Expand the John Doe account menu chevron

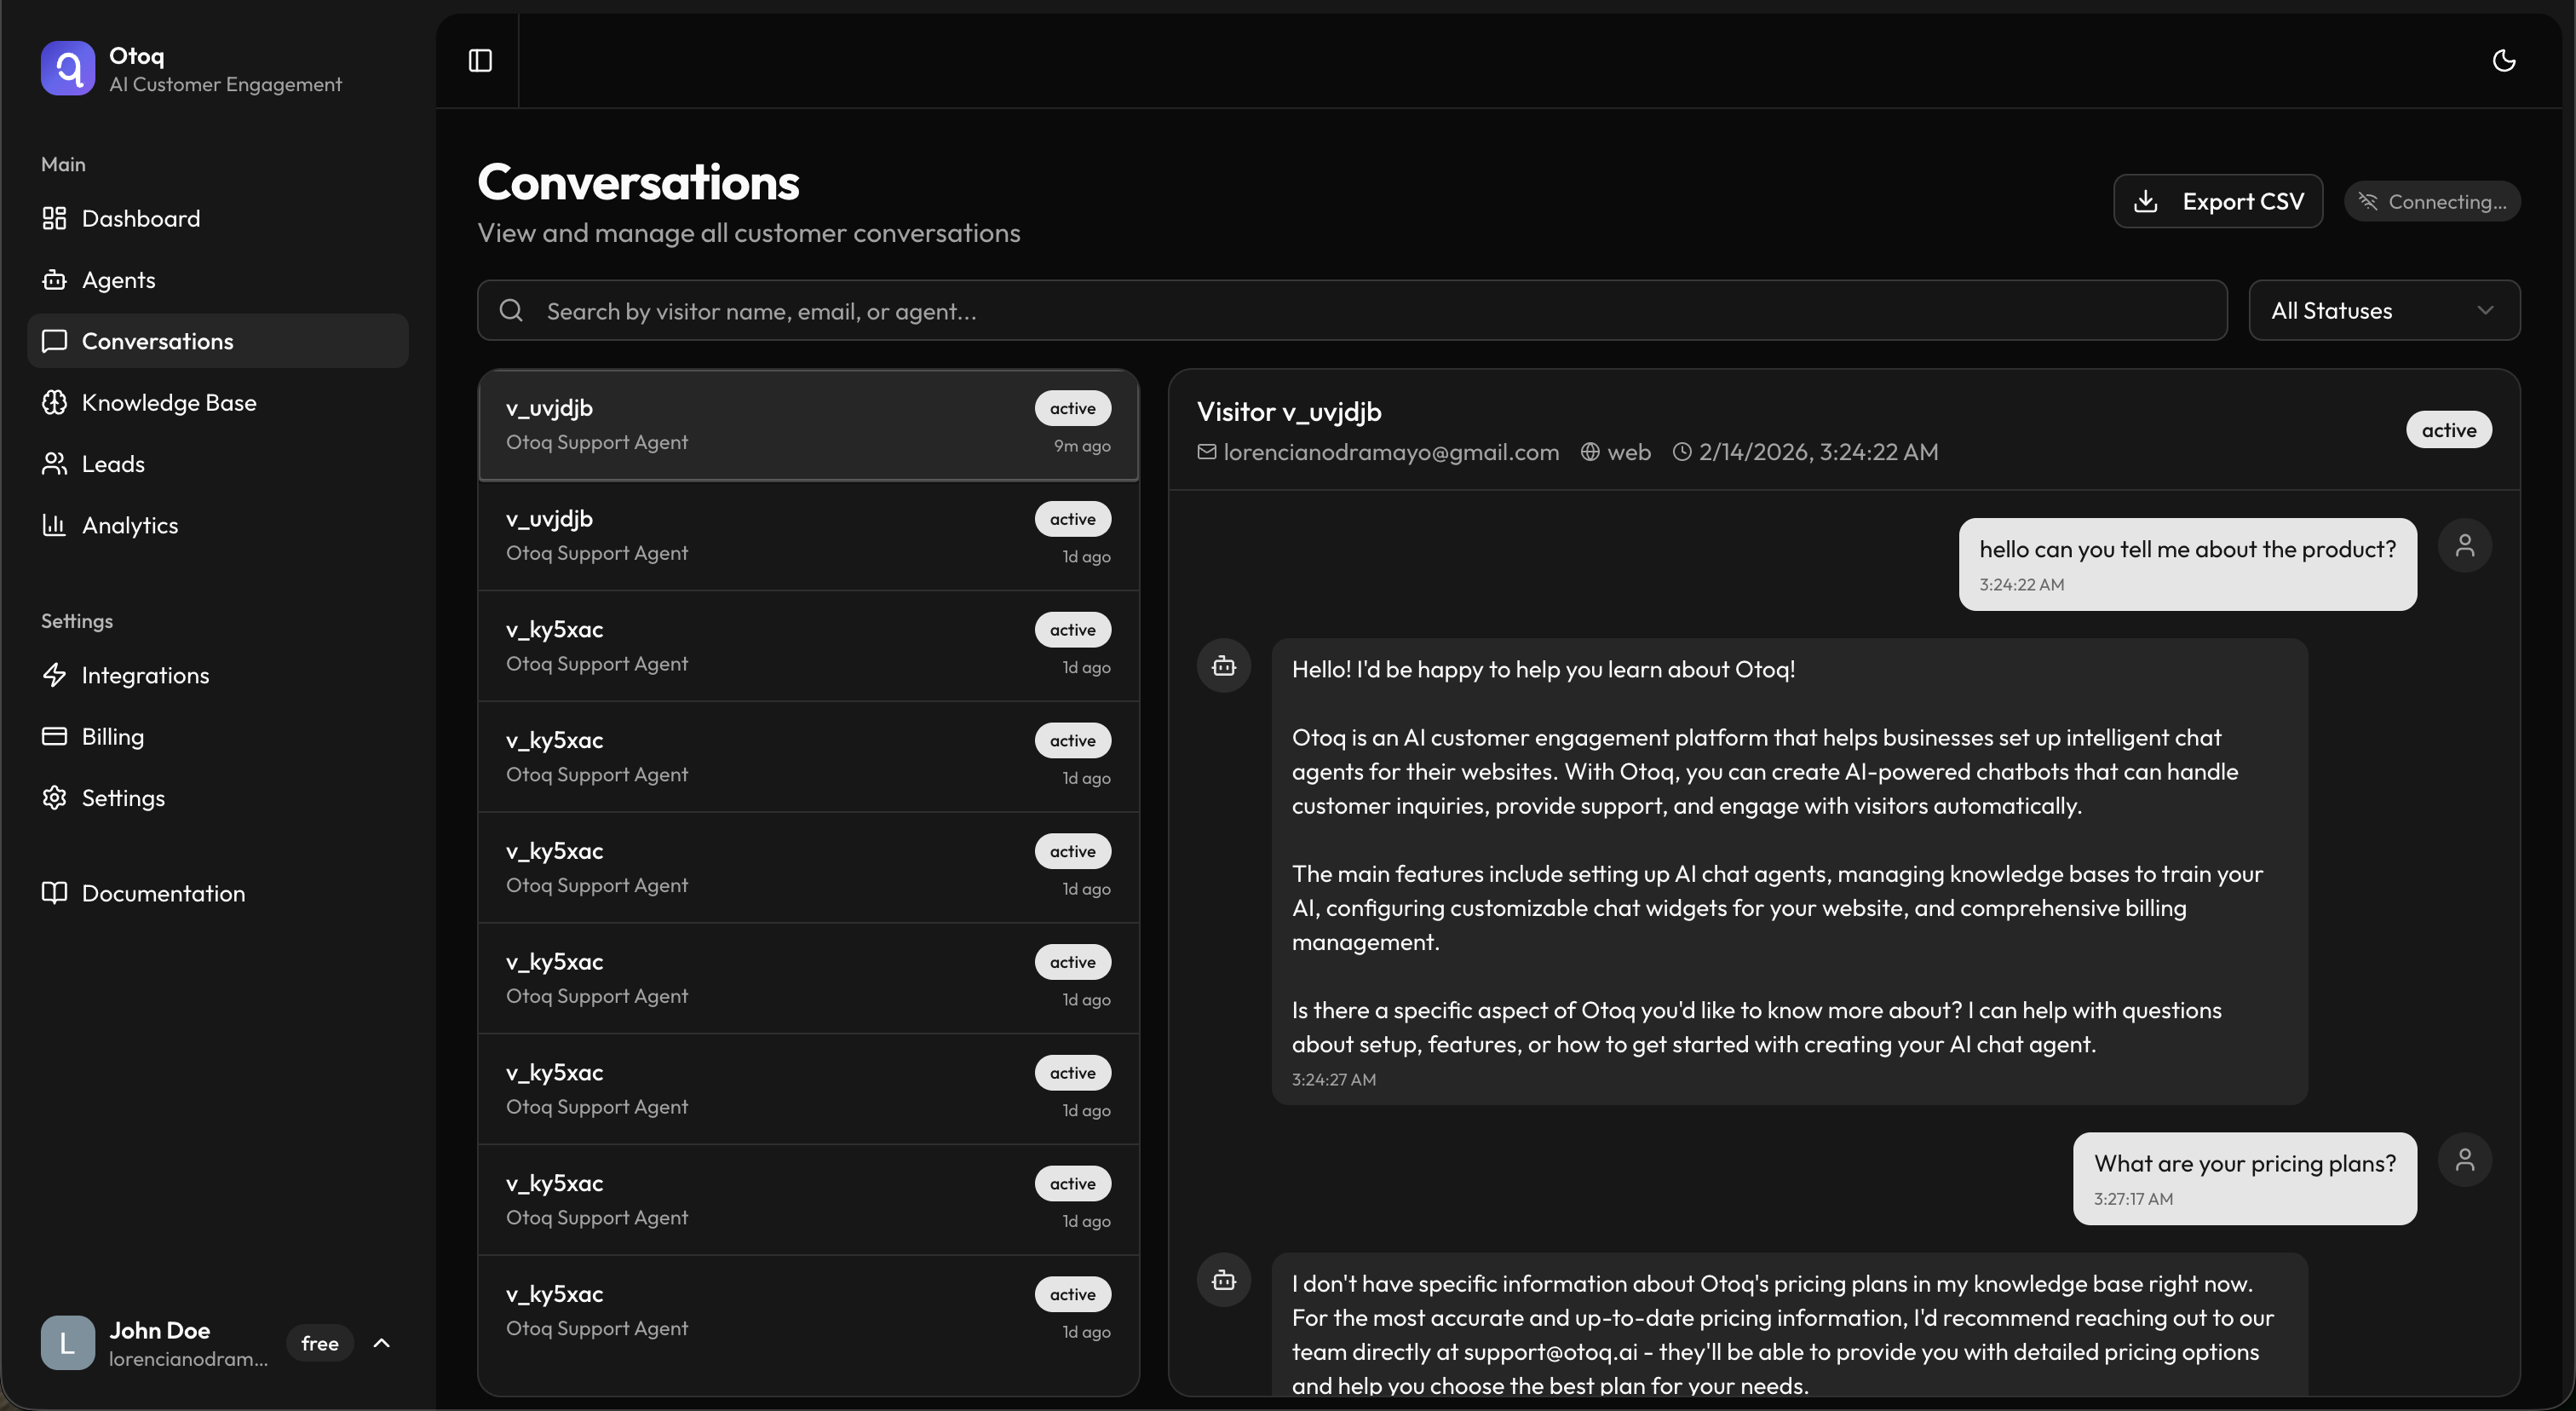coord(381,1343)
